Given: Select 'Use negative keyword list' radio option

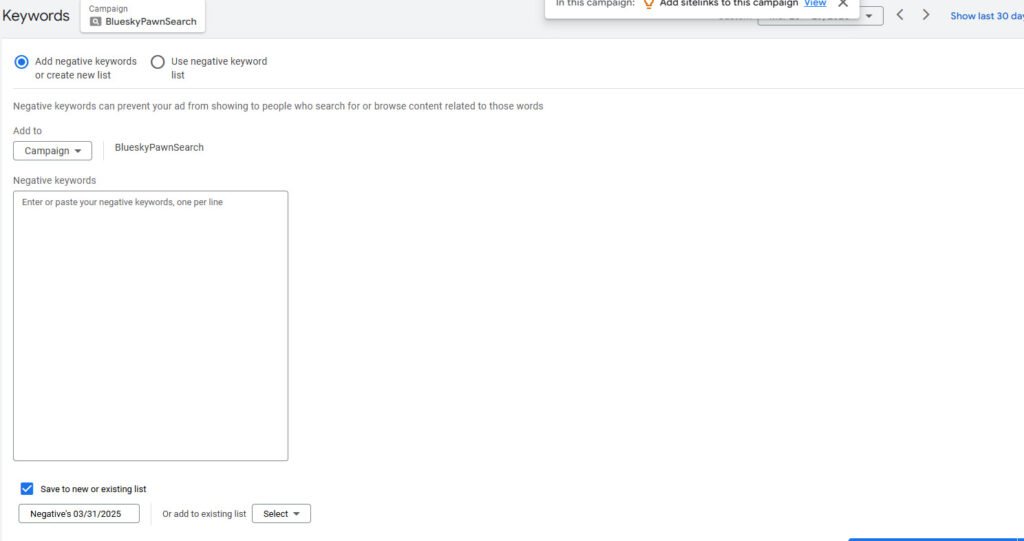Looking at the screenshot, I should point(157,62).
